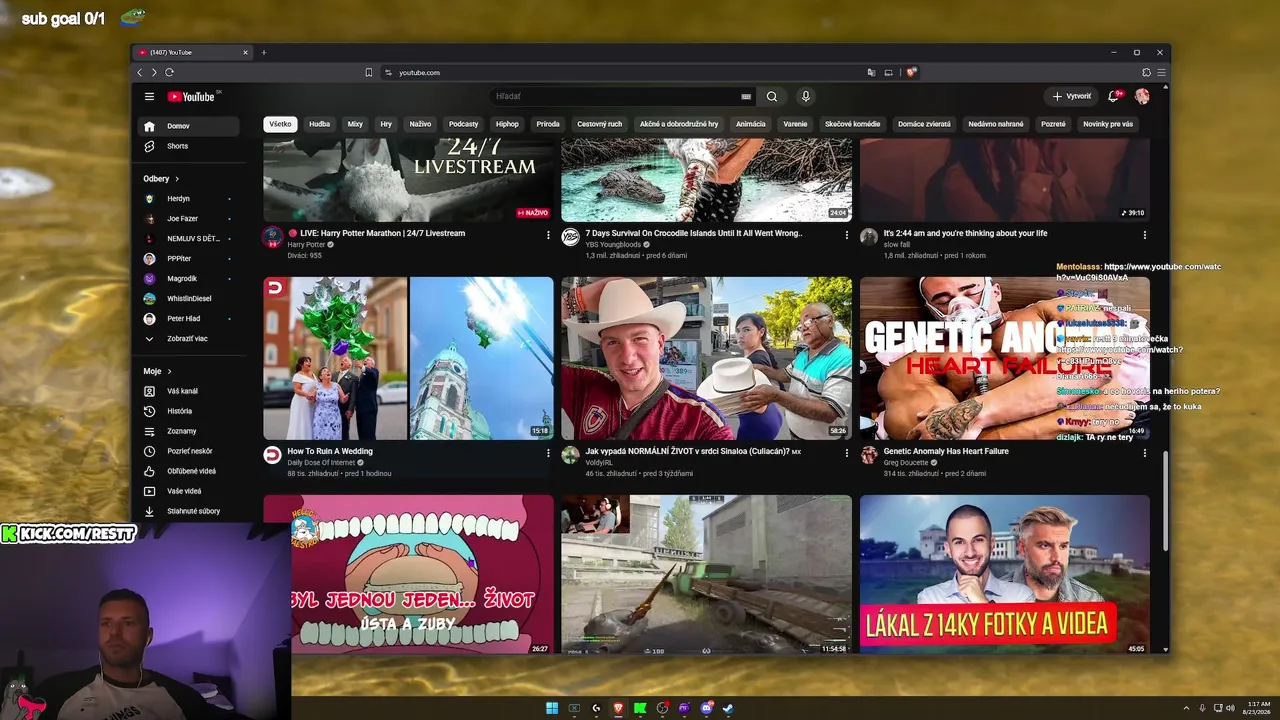
Task: Open Stiahnuté súbory in the sidebar
Action: point(189,511)
